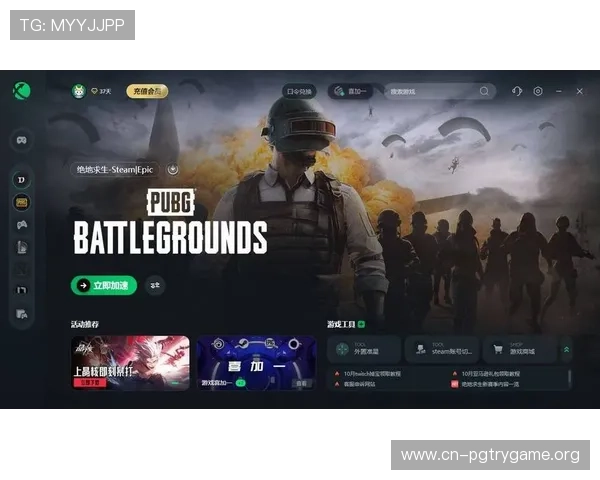The height and width of the screenshot is (480, 600).
Task: Click the diamond VIP 37天 indicator
Action: [x=101, y=91]
